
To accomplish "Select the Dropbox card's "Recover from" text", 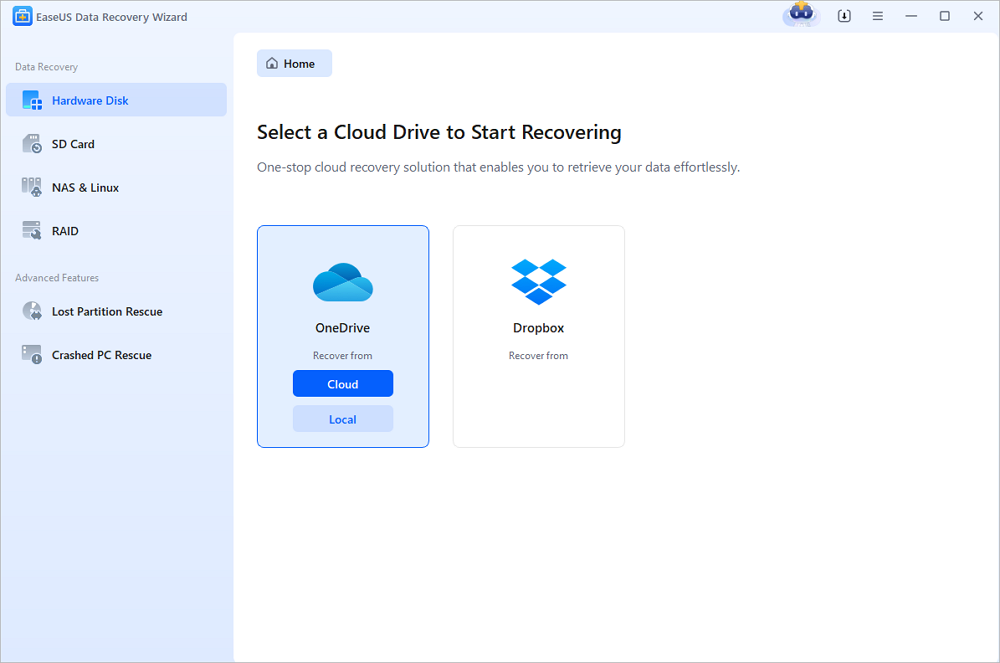I will point(538,356).
